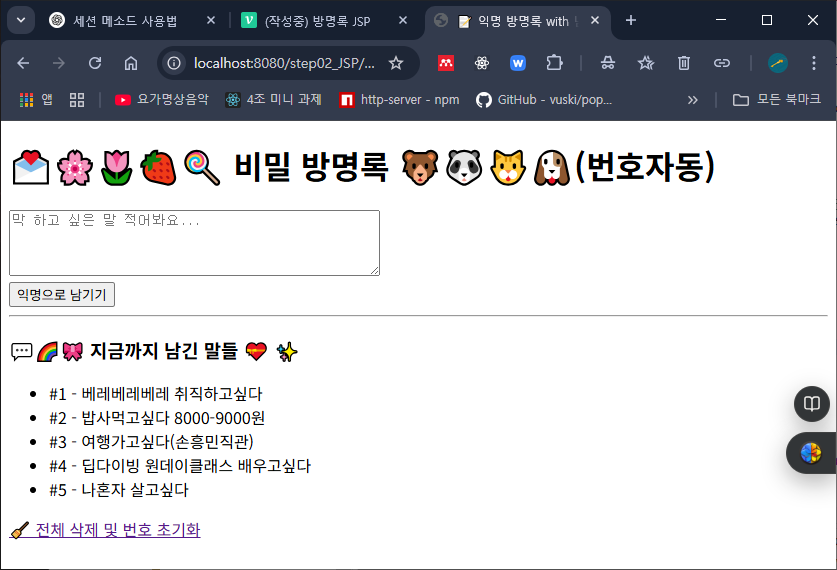The height and width of the screenshot is (570, 837).
Task: Click the 익명으로 남기기 button
Action: coord(62,295)
